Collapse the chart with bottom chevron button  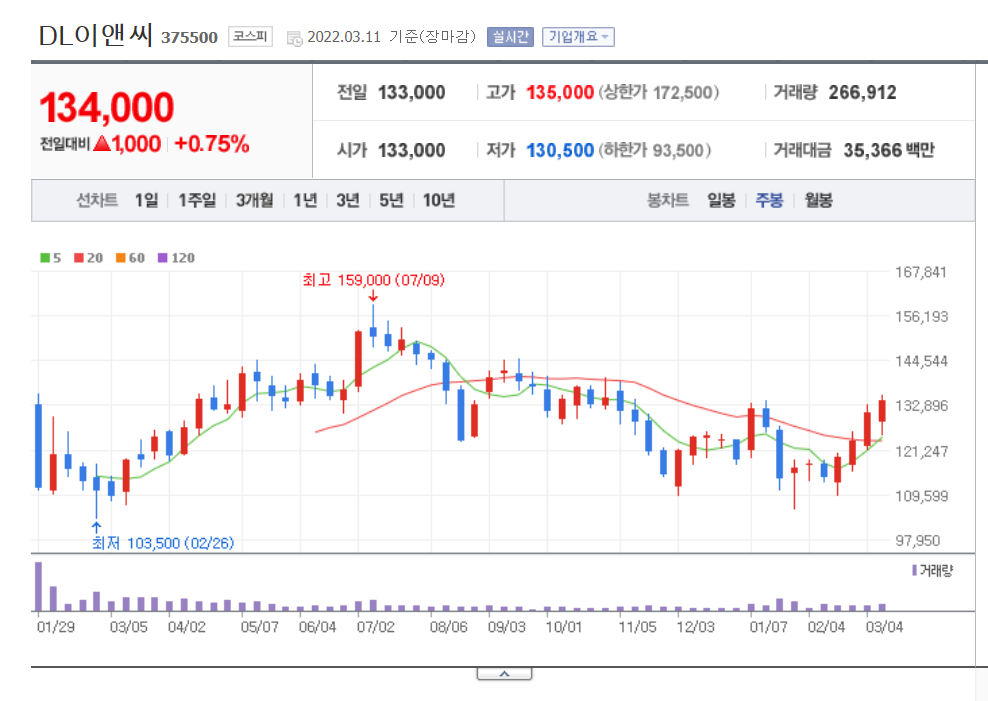(x=504, y=674)
